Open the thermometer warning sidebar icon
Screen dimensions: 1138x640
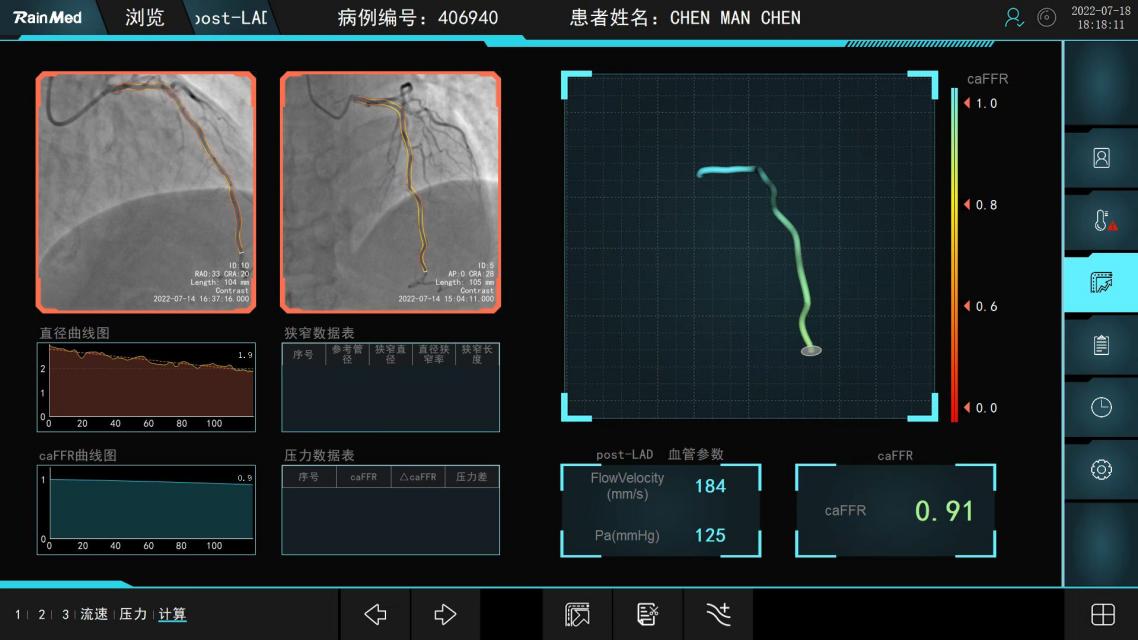pos(1101,221)
